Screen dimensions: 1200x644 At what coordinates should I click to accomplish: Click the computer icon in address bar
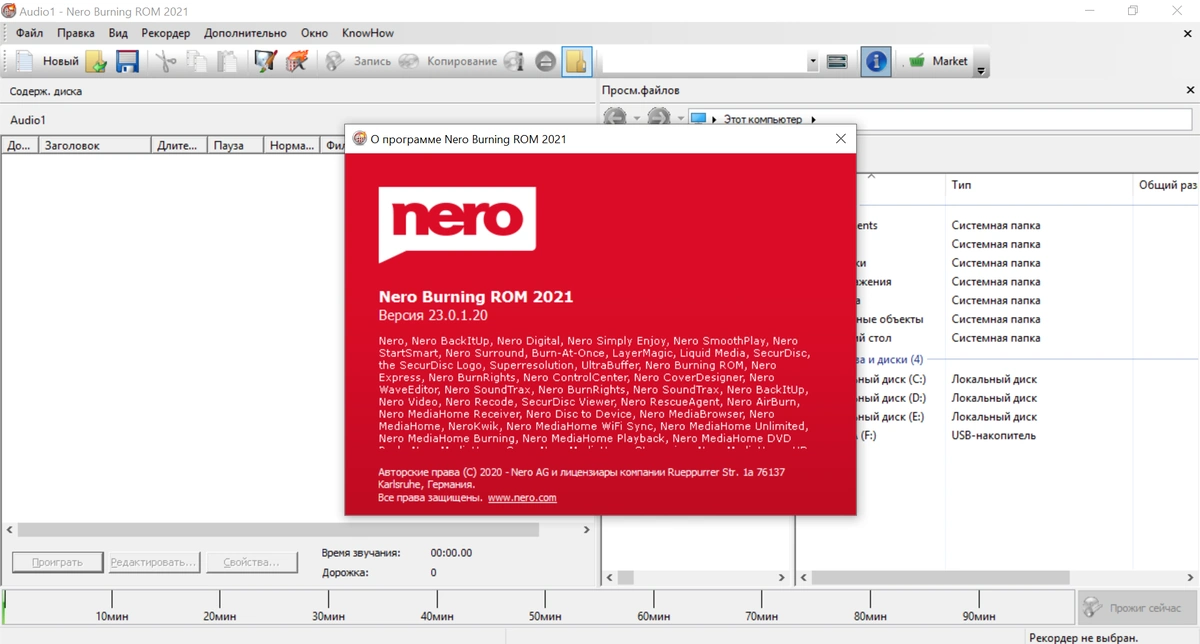pyautogui.click(x=698, y=119)
